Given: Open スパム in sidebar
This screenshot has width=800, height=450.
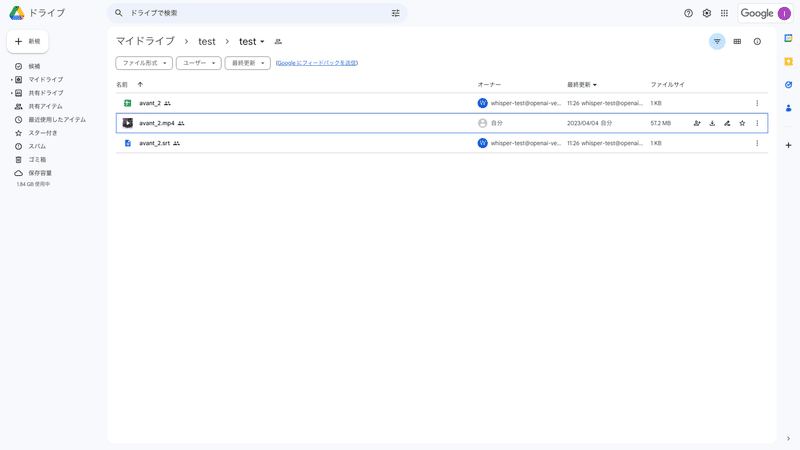Looking at the screenshot, I should click(x=37, y=146).
